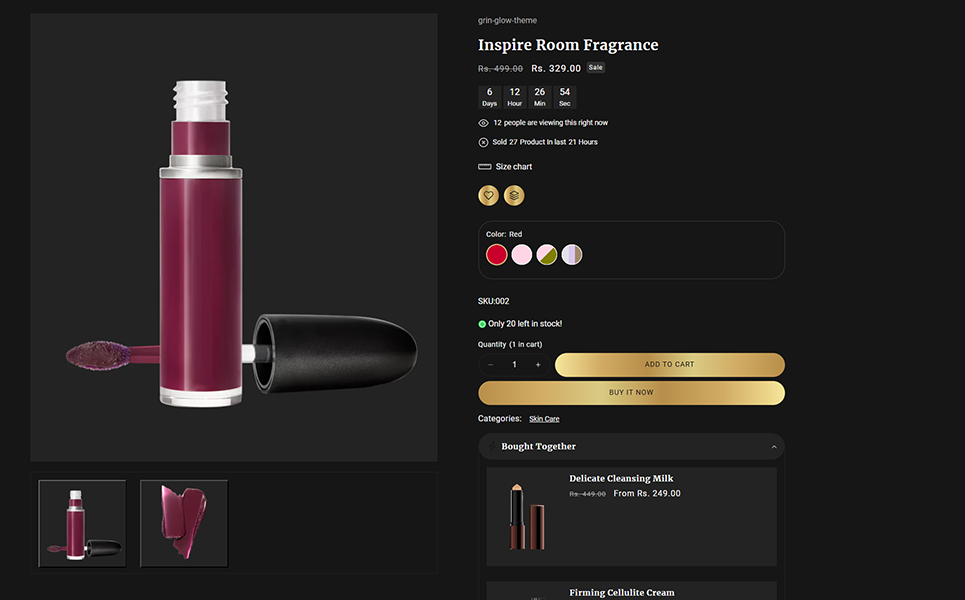
Task: Click the compare layers icon
Action: point(514,196)
